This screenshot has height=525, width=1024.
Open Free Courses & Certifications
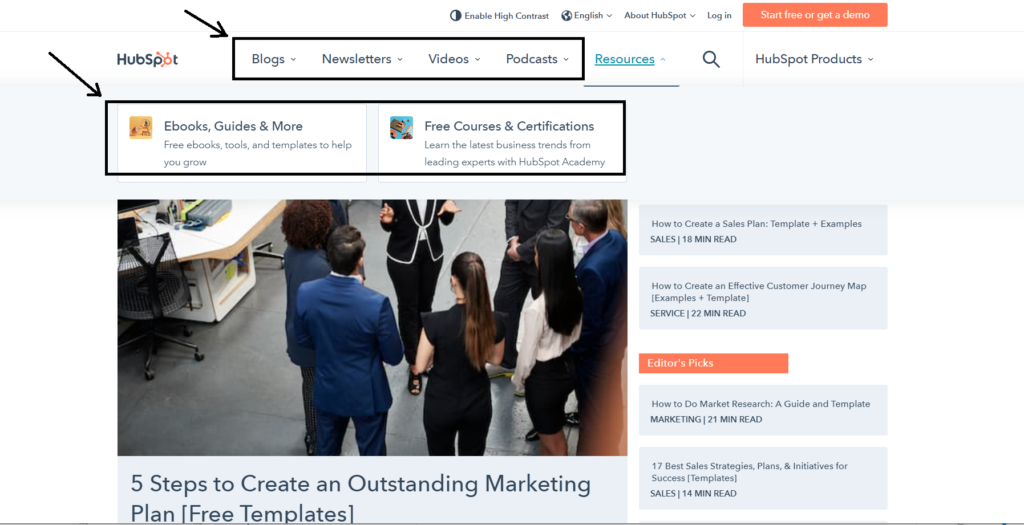pyautogui.click(x=502, y=142)
